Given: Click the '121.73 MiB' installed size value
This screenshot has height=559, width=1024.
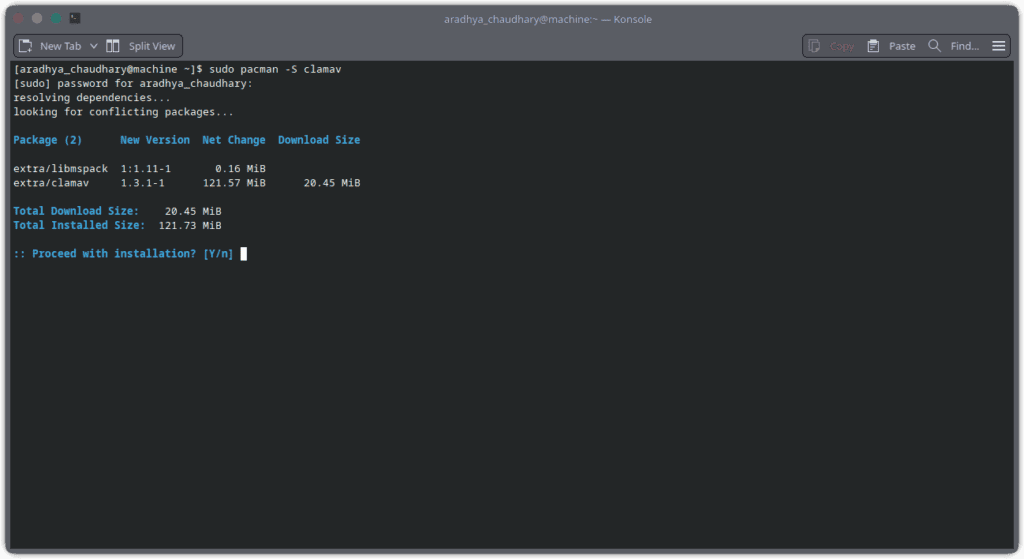Looking at the screenshot, I should (190, 226).
